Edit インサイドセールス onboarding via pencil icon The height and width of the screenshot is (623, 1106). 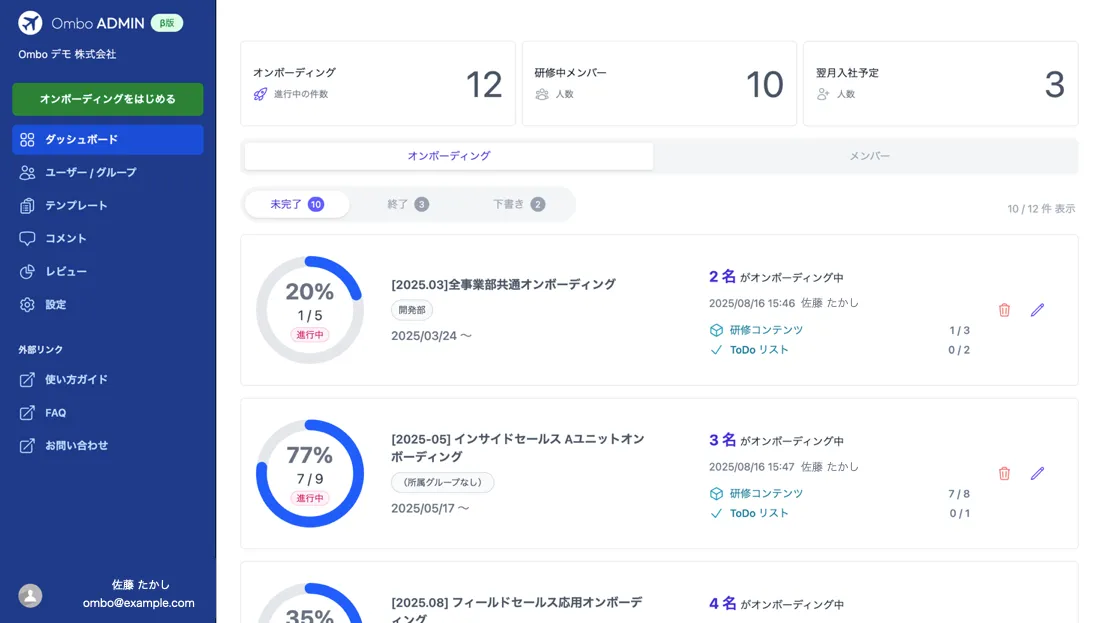point(1037,473)
